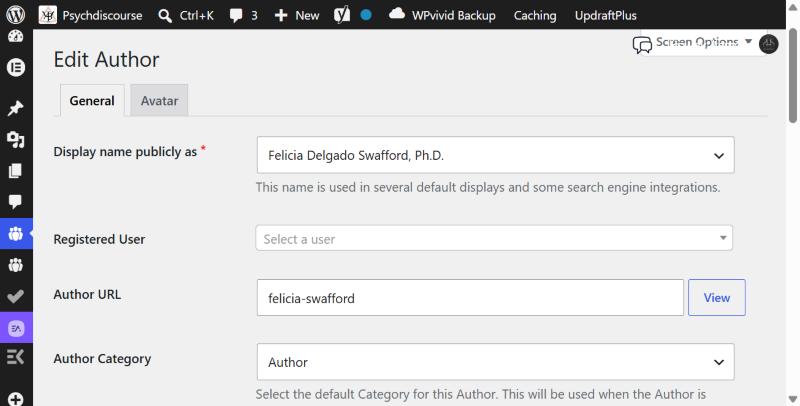Screen dimensions: 800x406
Task: Click the help text about search engine integrations
Action: click(488, 187)
